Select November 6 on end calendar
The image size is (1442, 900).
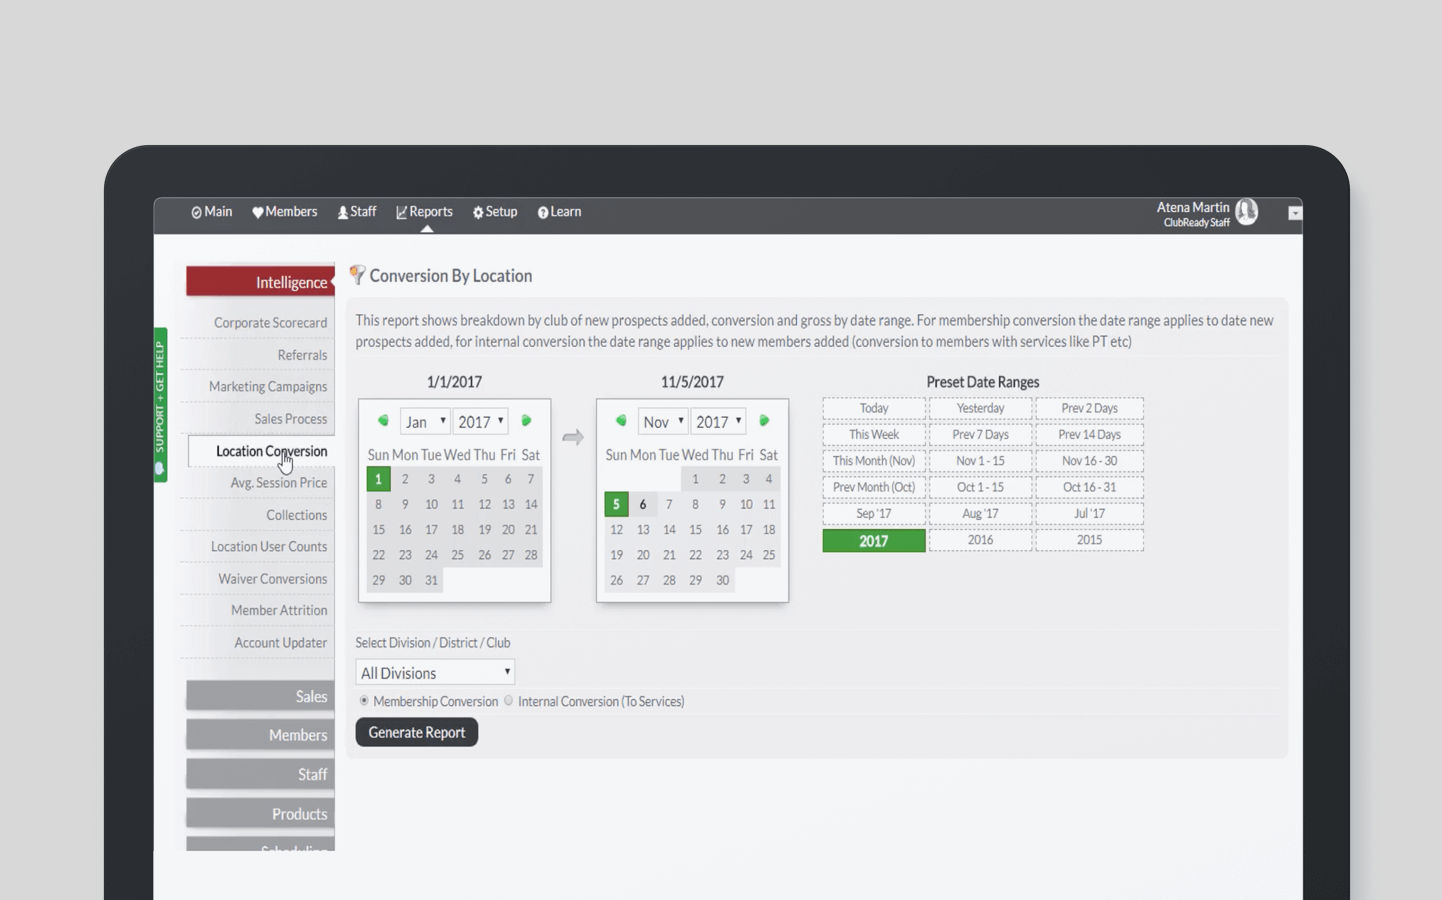point(642,505)
